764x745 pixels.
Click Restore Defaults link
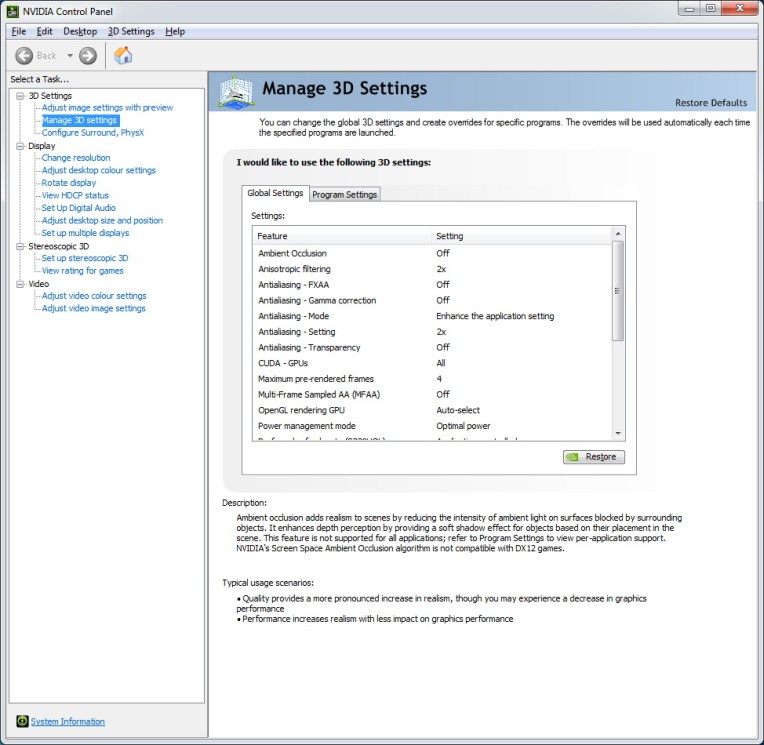[x=710, y=103]
